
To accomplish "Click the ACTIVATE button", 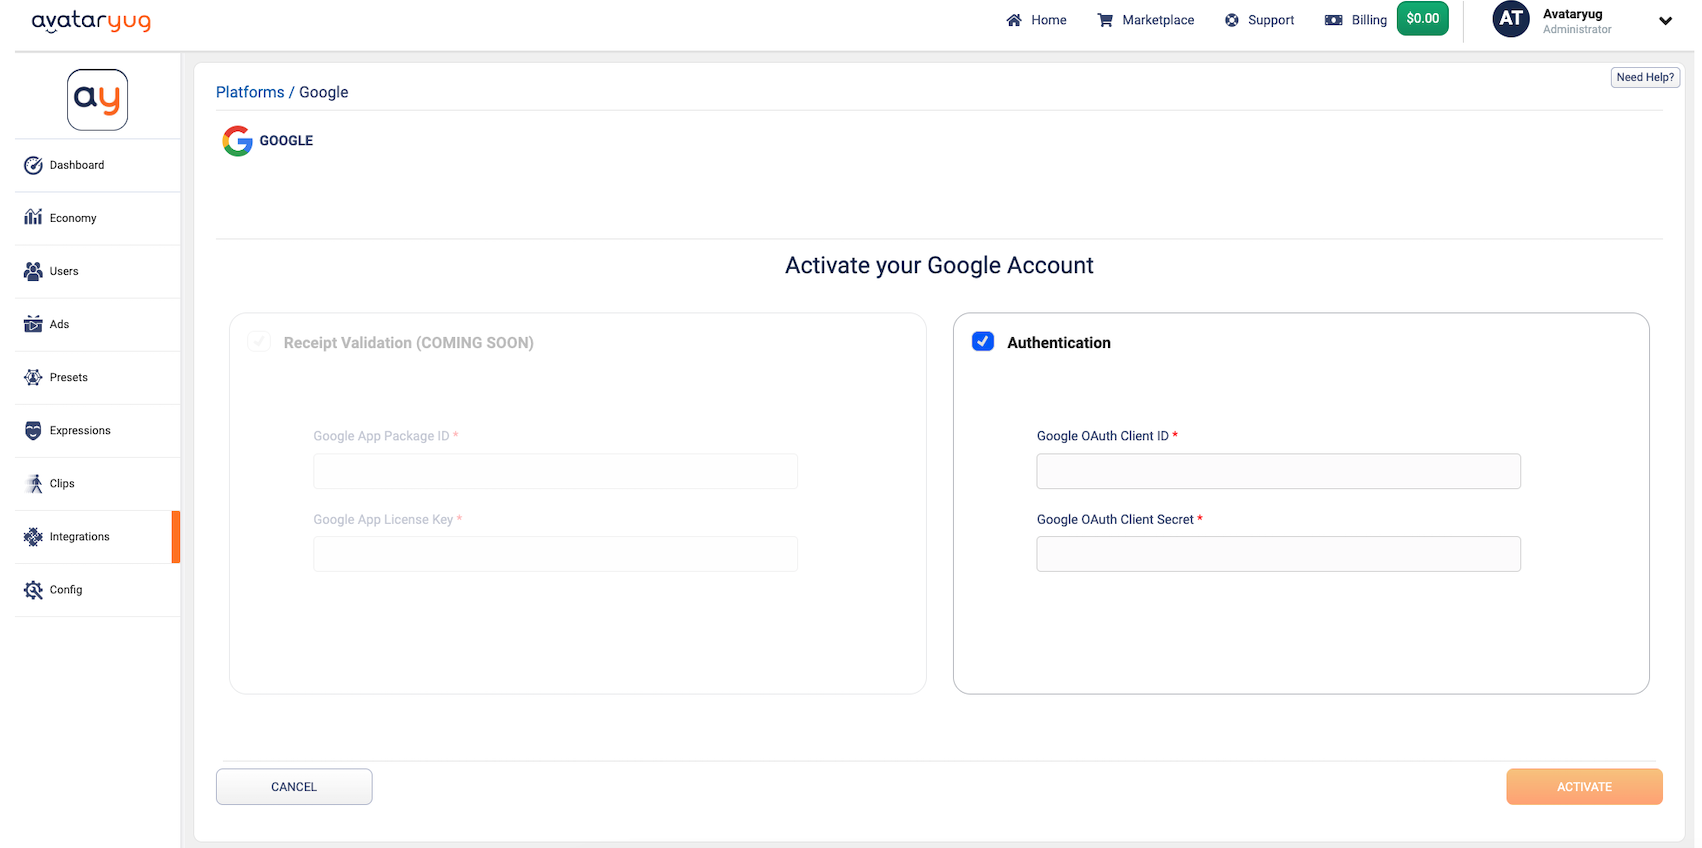I will tap(1584, 787).
